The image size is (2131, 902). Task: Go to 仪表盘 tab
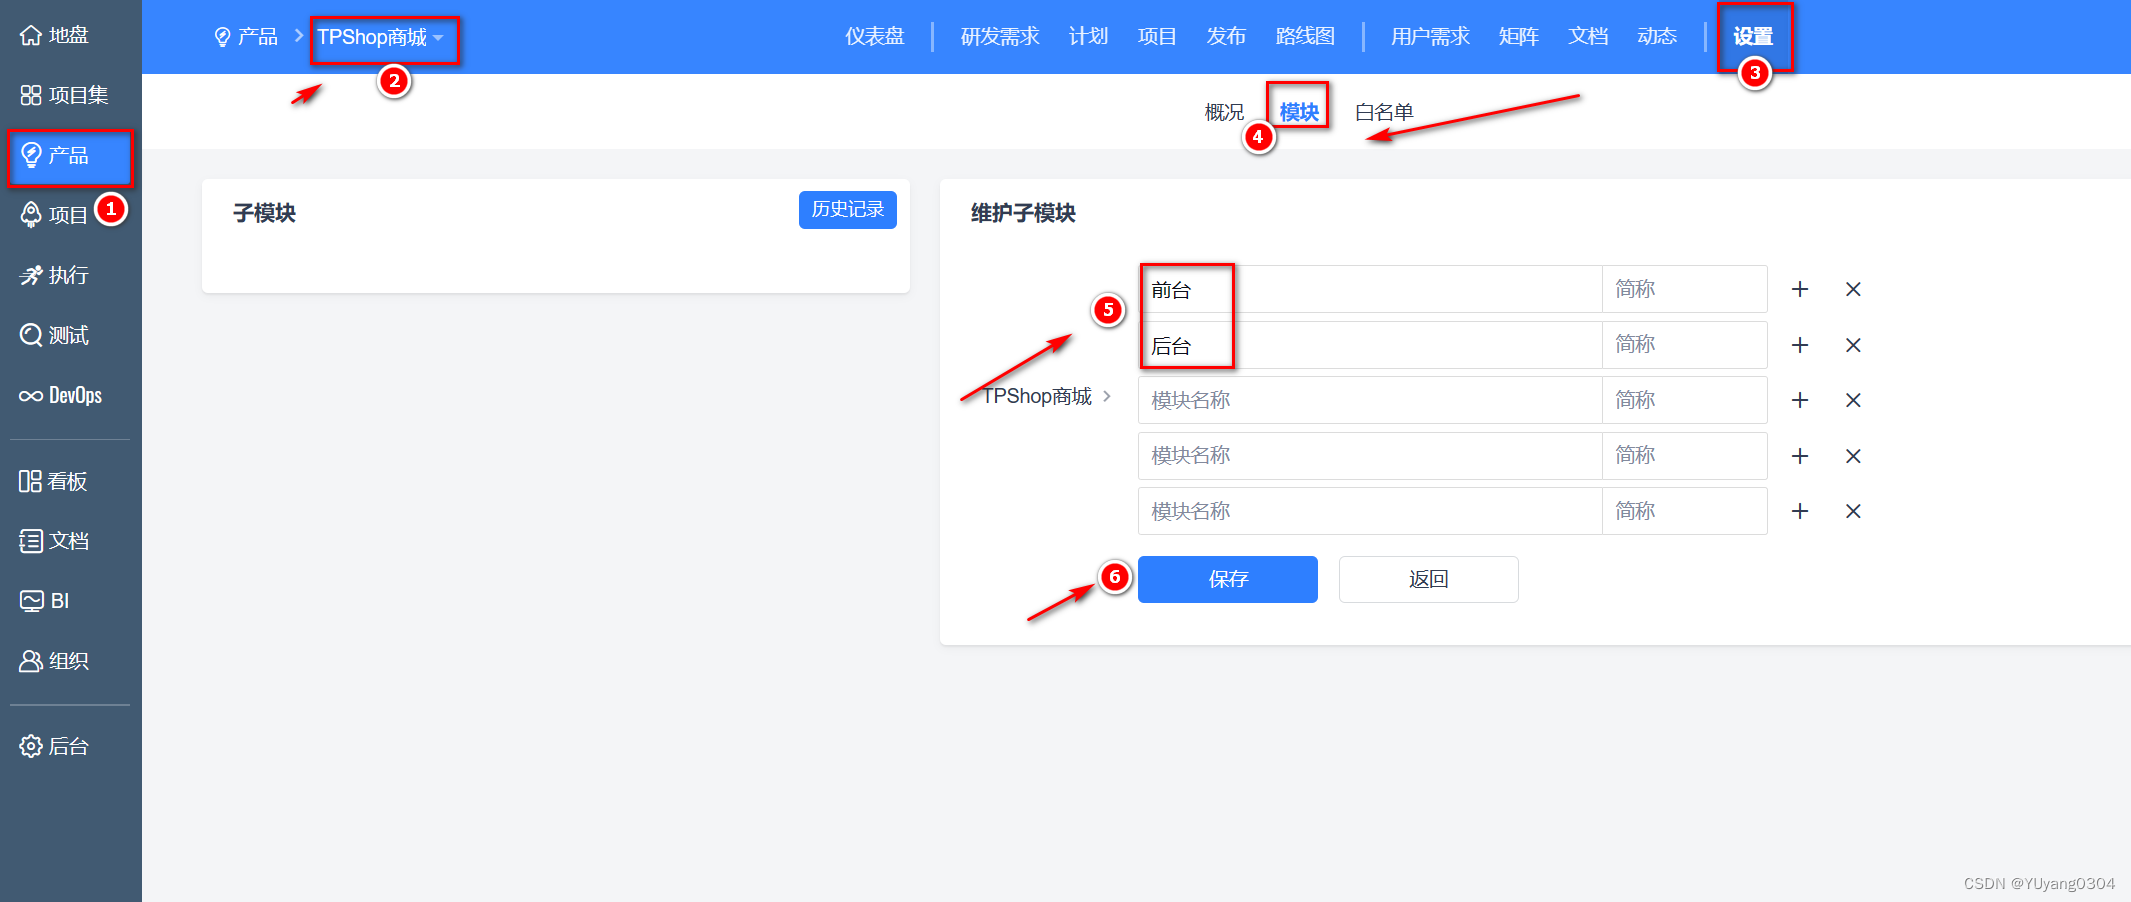tap(875, 37)
